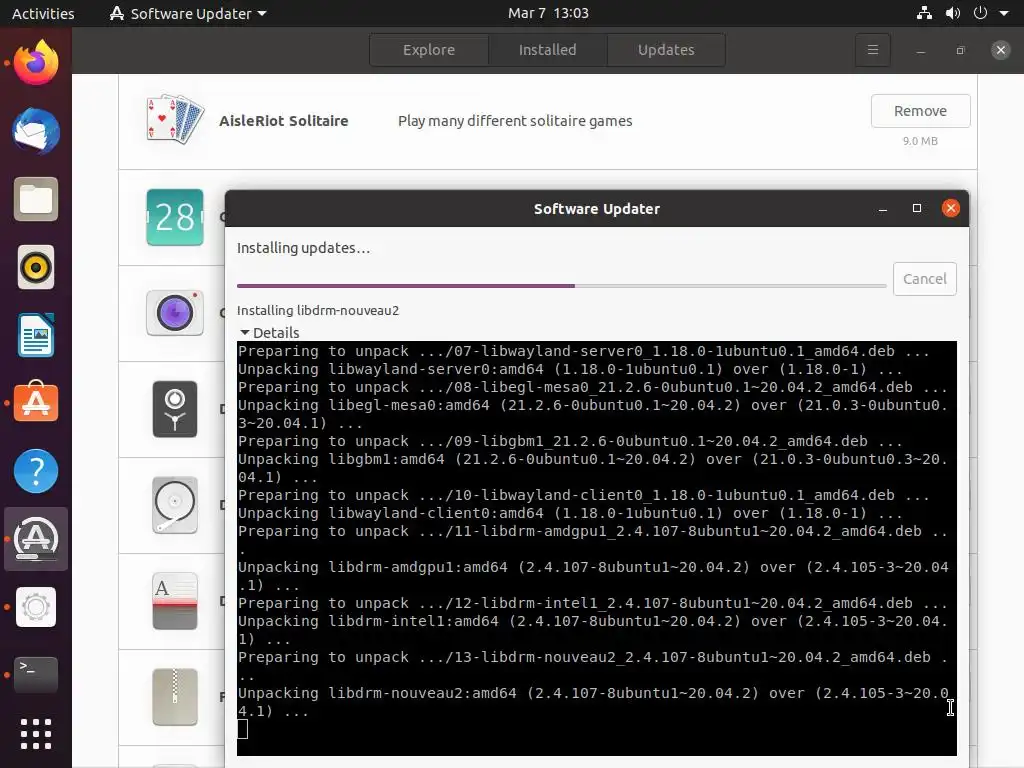This screenshot has width=1024, height=768.
Task: Click the 'Installing libdrm-nouveau2' status text
Action: [x=317, y=310]
